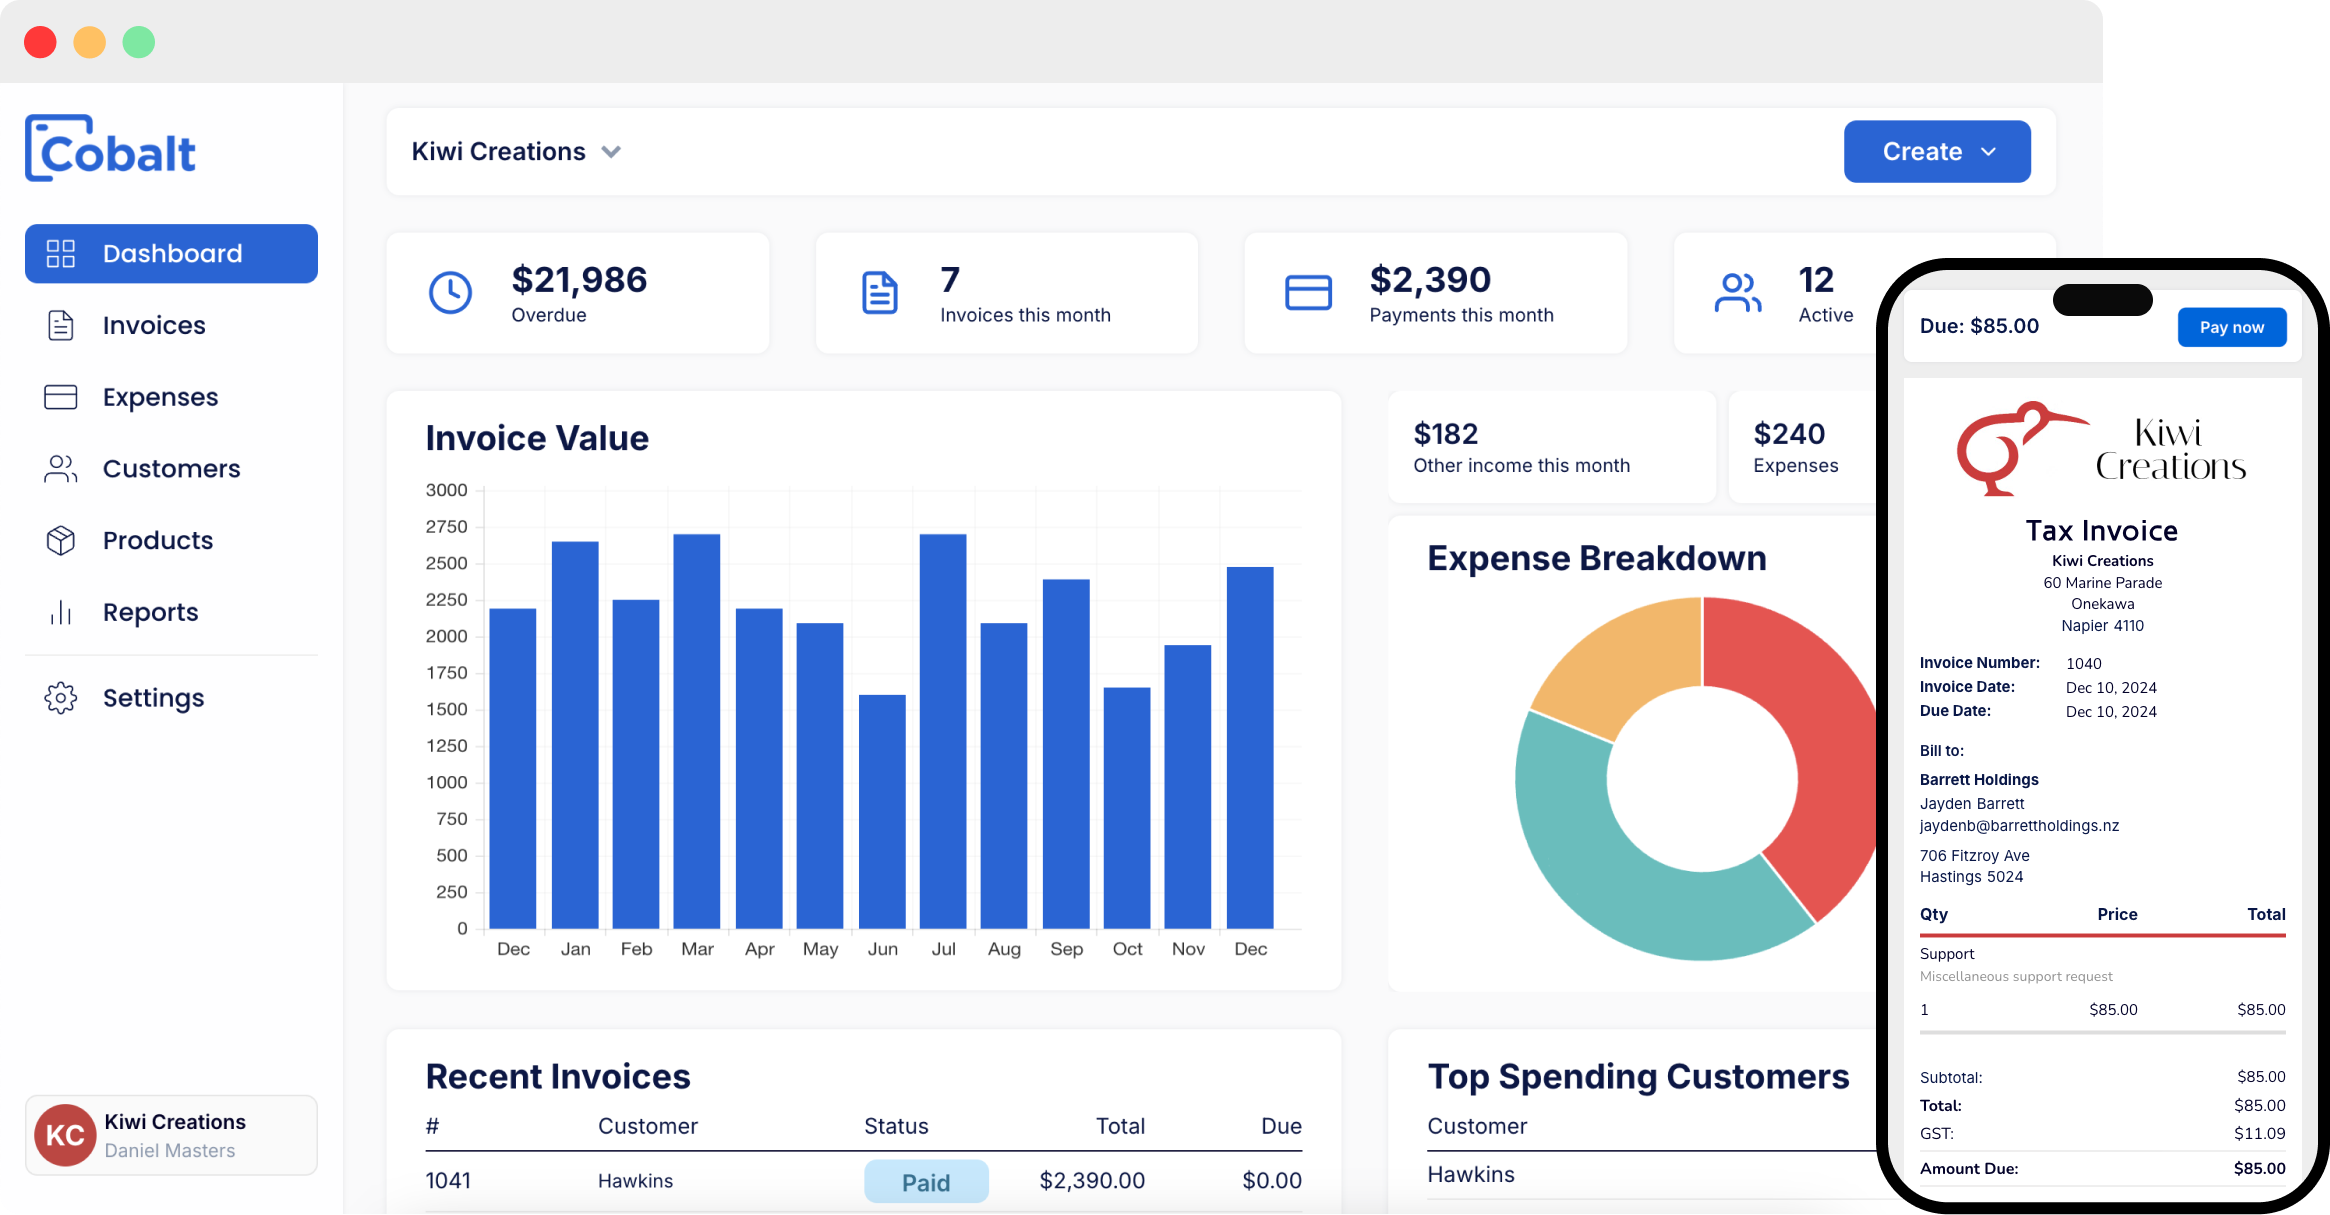Viewport: 2330px width, 1215px height.
Task: Open the Reports menu item
Action: 171,612
